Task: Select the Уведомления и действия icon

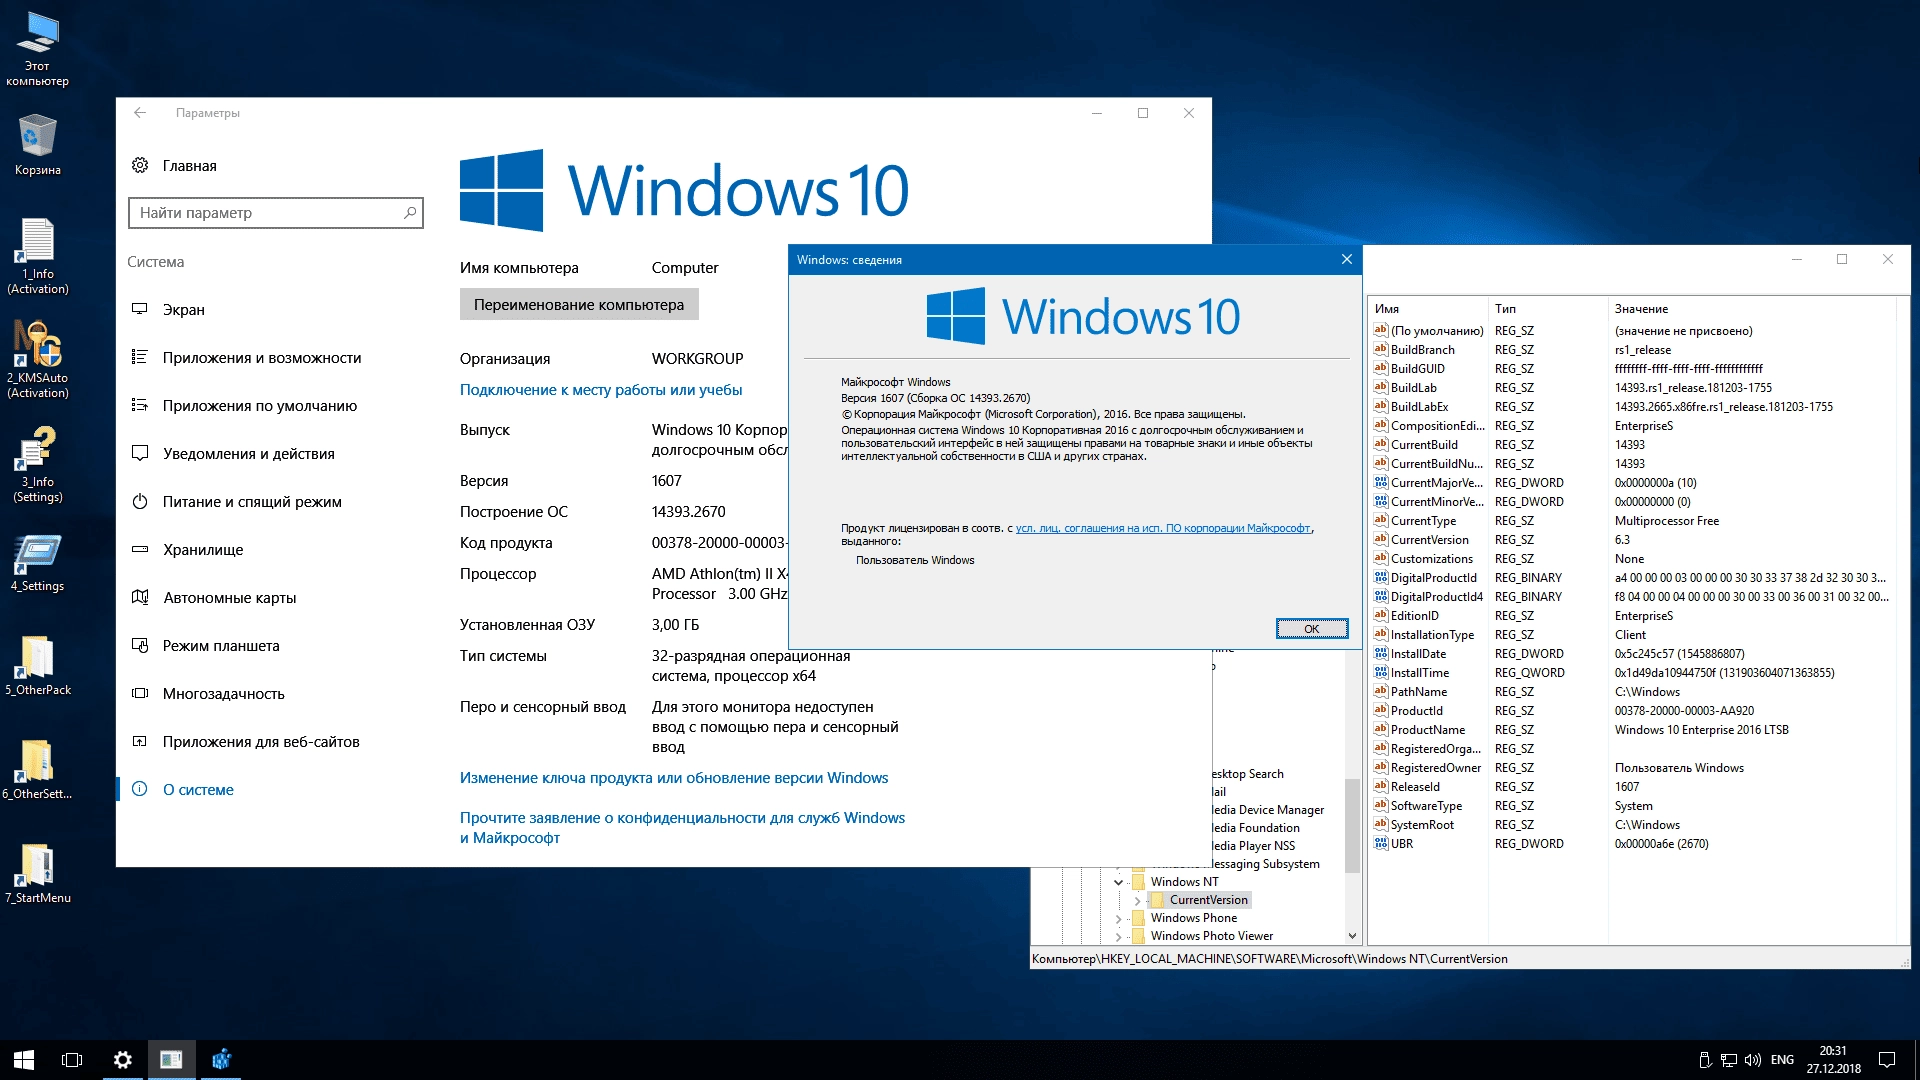Action: pos(140,453)
